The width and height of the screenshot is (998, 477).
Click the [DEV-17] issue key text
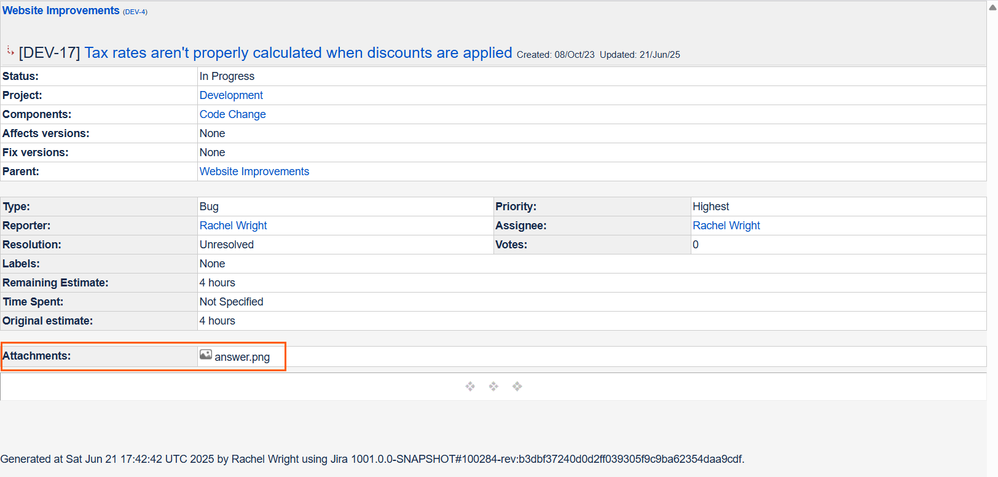50,53
